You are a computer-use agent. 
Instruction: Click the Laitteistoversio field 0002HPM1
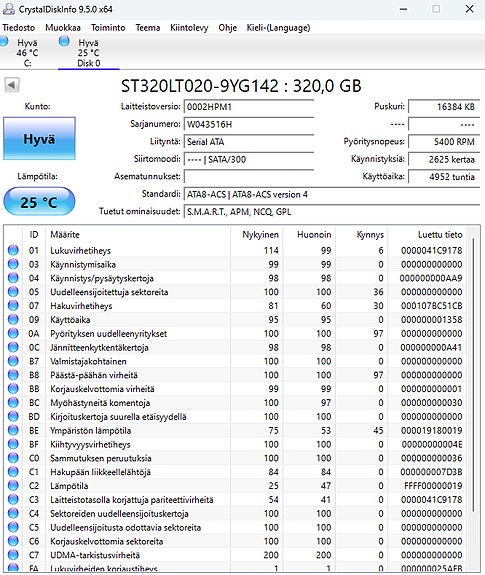pos(249,107)
